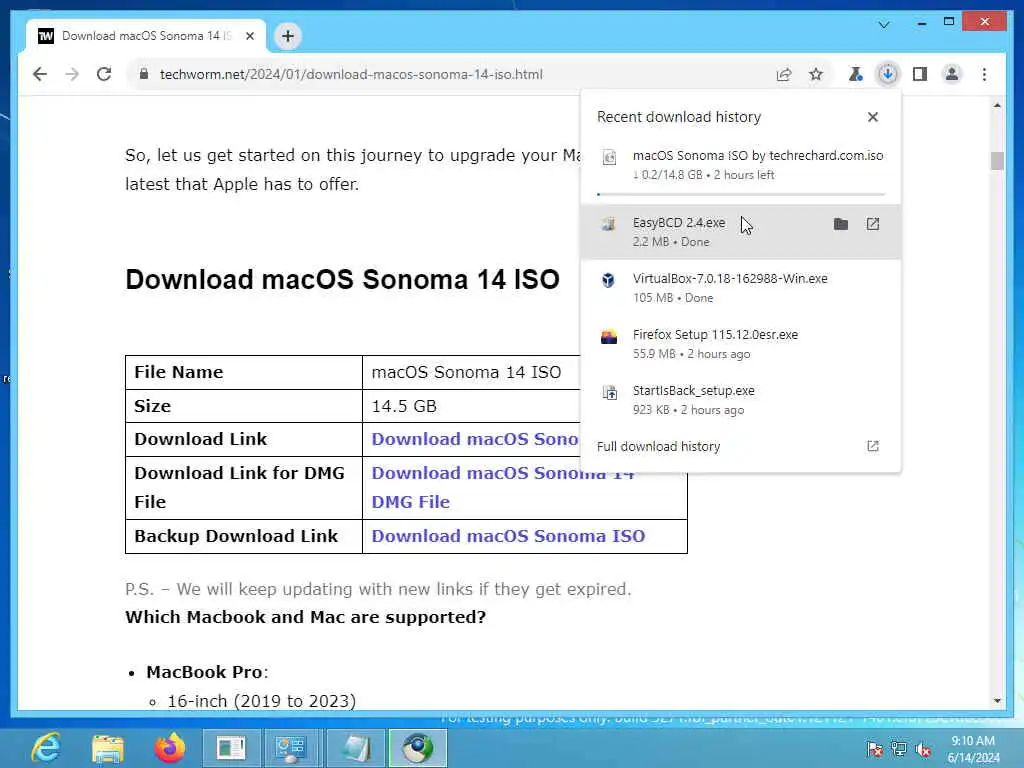Bookmark this page with the star icon
1024x768 pixels.
pyautogui.click(x=816, y=74)
